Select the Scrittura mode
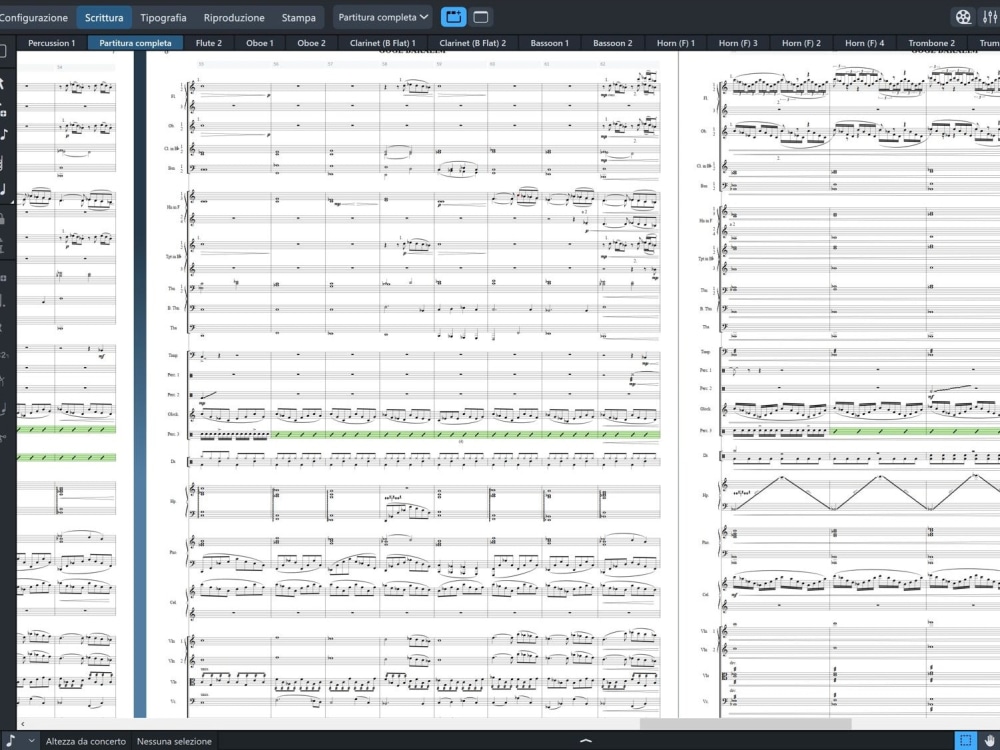Viewport: 1000px width, 750px height. click(104, 17)
